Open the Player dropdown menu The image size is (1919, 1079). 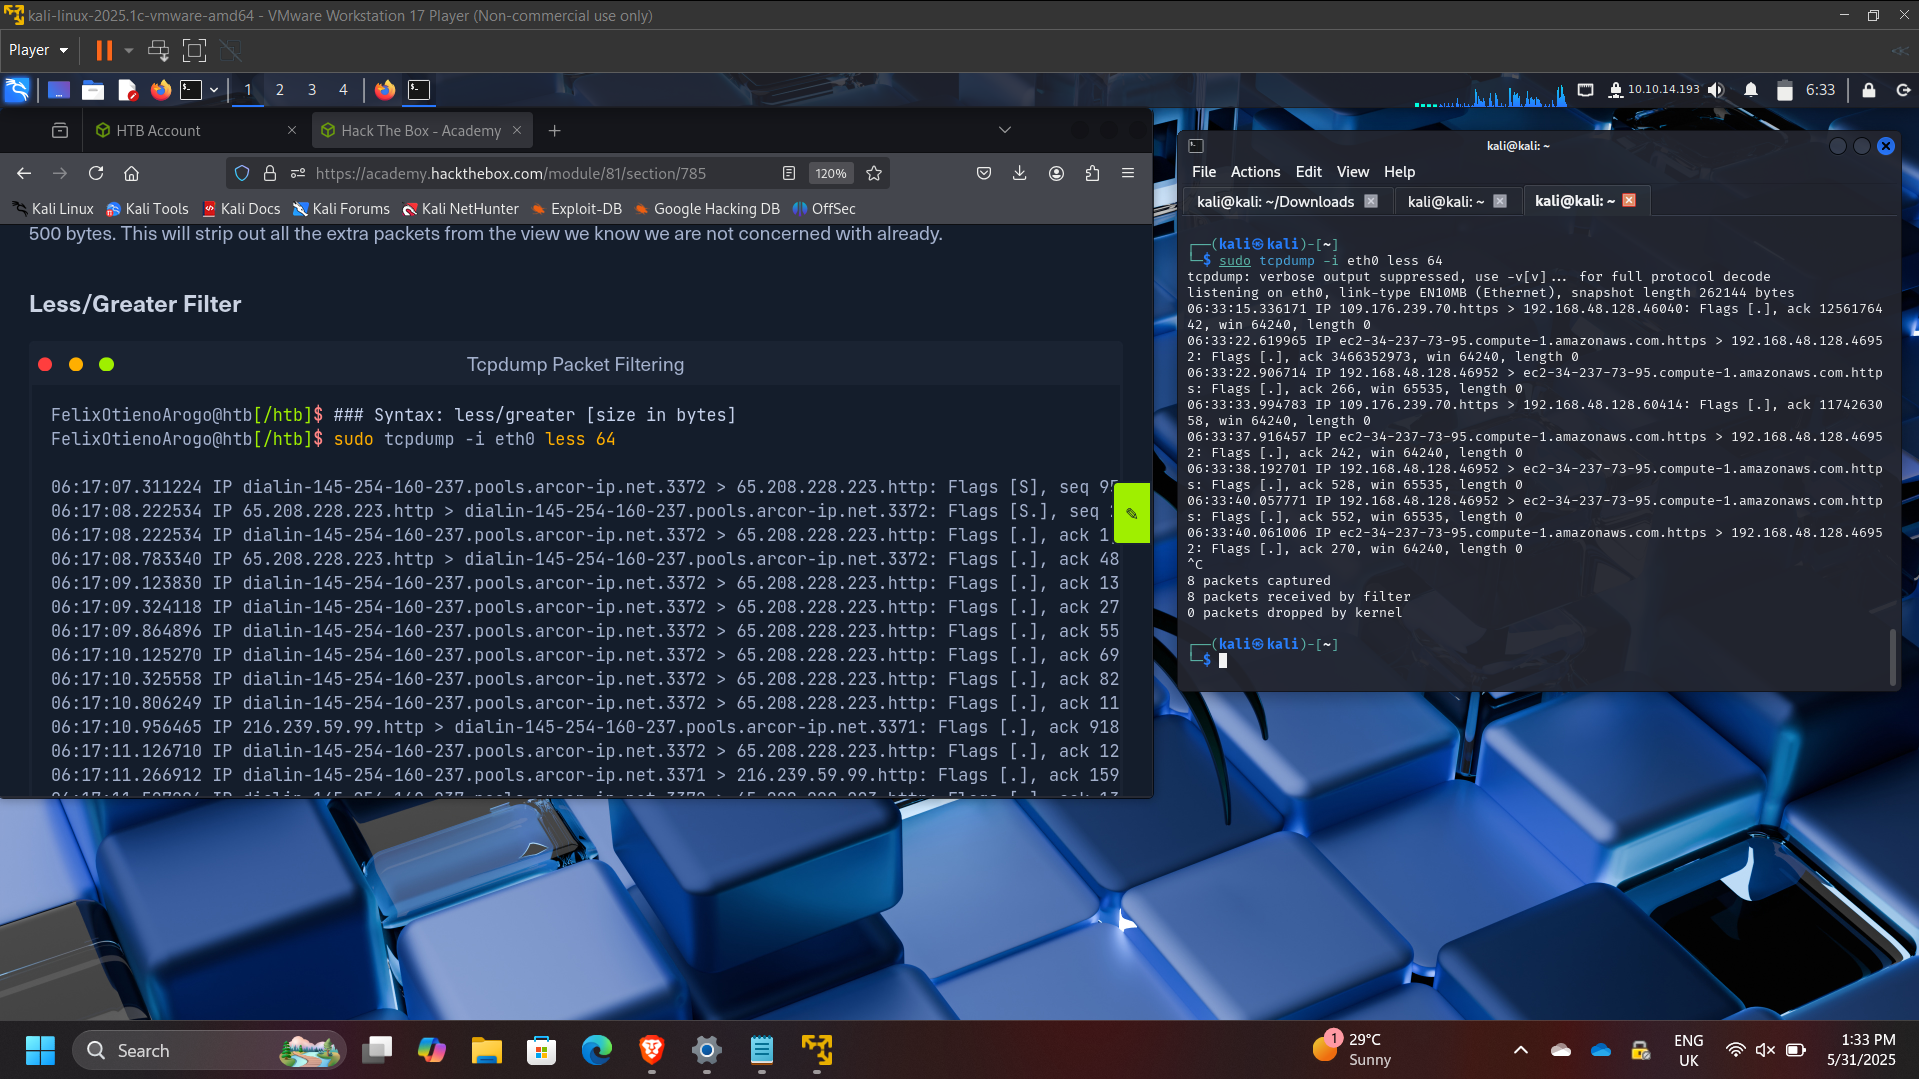coord(38,50)
